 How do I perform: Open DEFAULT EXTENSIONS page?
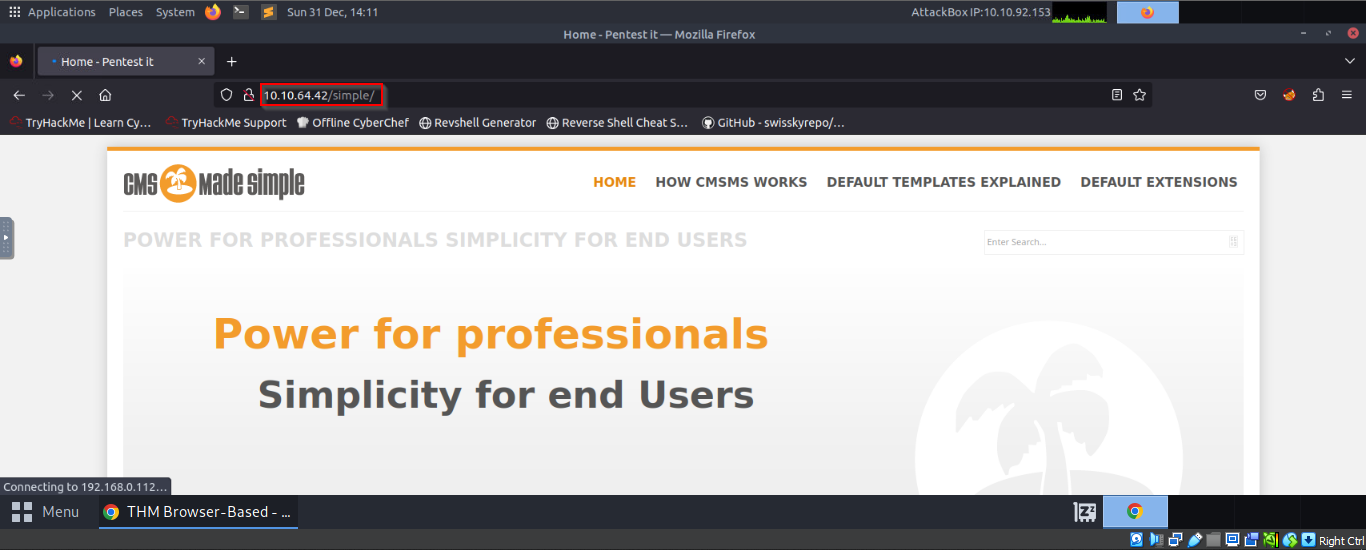(x=1159, y=182)
